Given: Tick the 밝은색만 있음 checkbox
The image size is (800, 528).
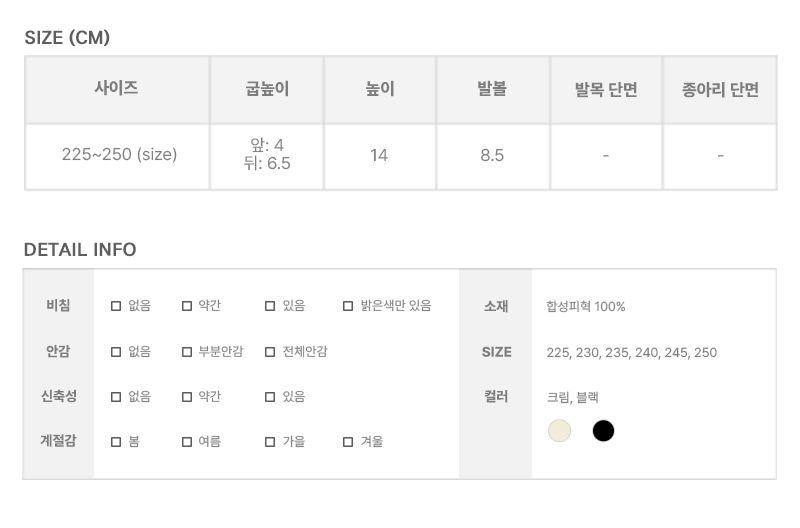Looking at the screenshot, I should coord(348,306).
